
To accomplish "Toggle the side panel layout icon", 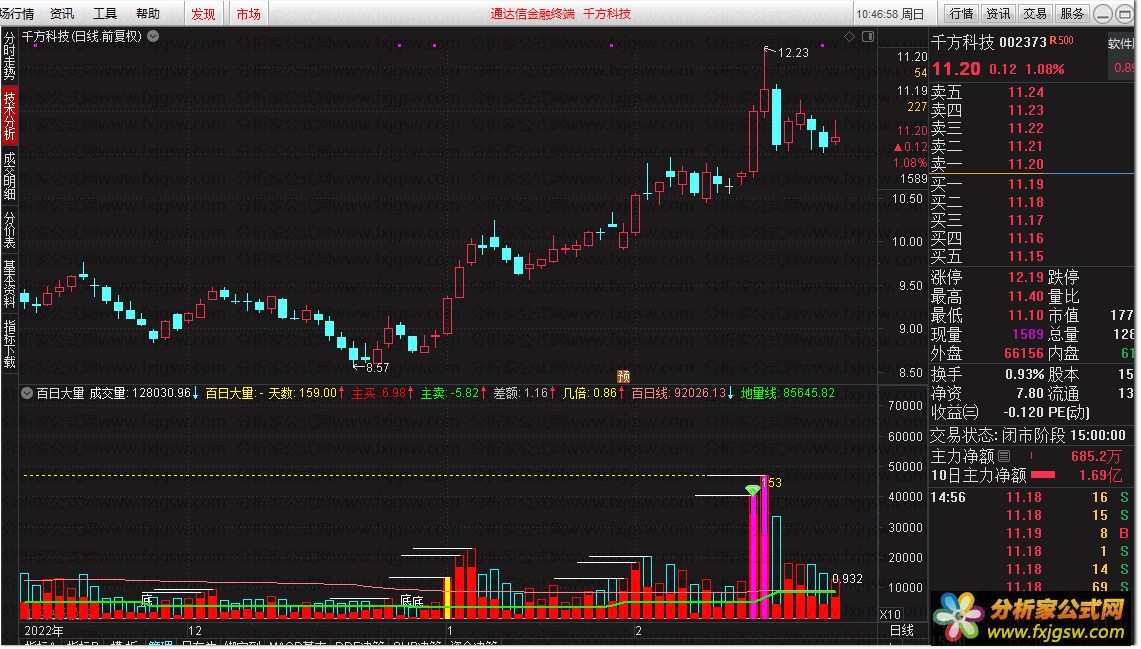I will 867,36.
